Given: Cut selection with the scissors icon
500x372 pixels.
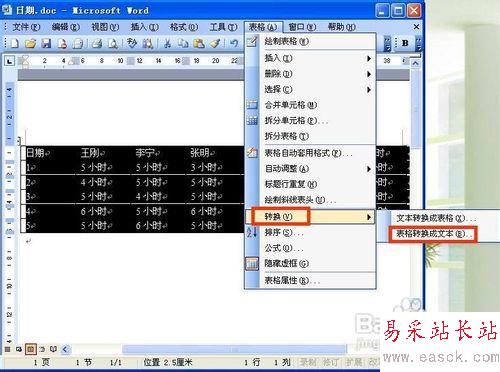Looking at the screenshot, I should (x=167, y=43).
